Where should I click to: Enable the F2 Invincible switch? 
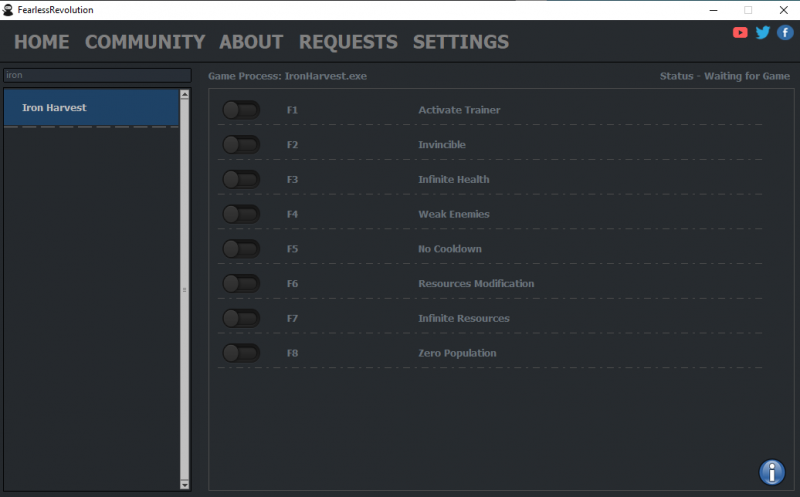coord(241,144)
